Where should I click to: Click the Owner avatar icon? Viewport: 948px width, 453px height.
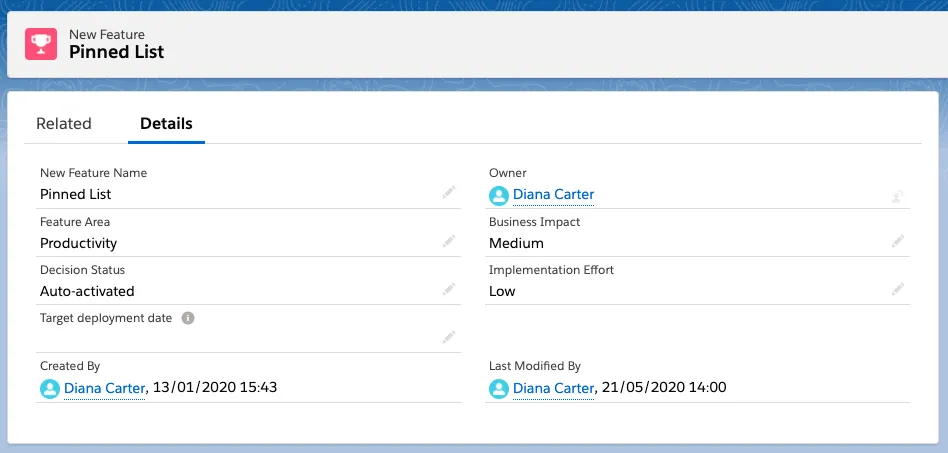click(x=499, y=195)
